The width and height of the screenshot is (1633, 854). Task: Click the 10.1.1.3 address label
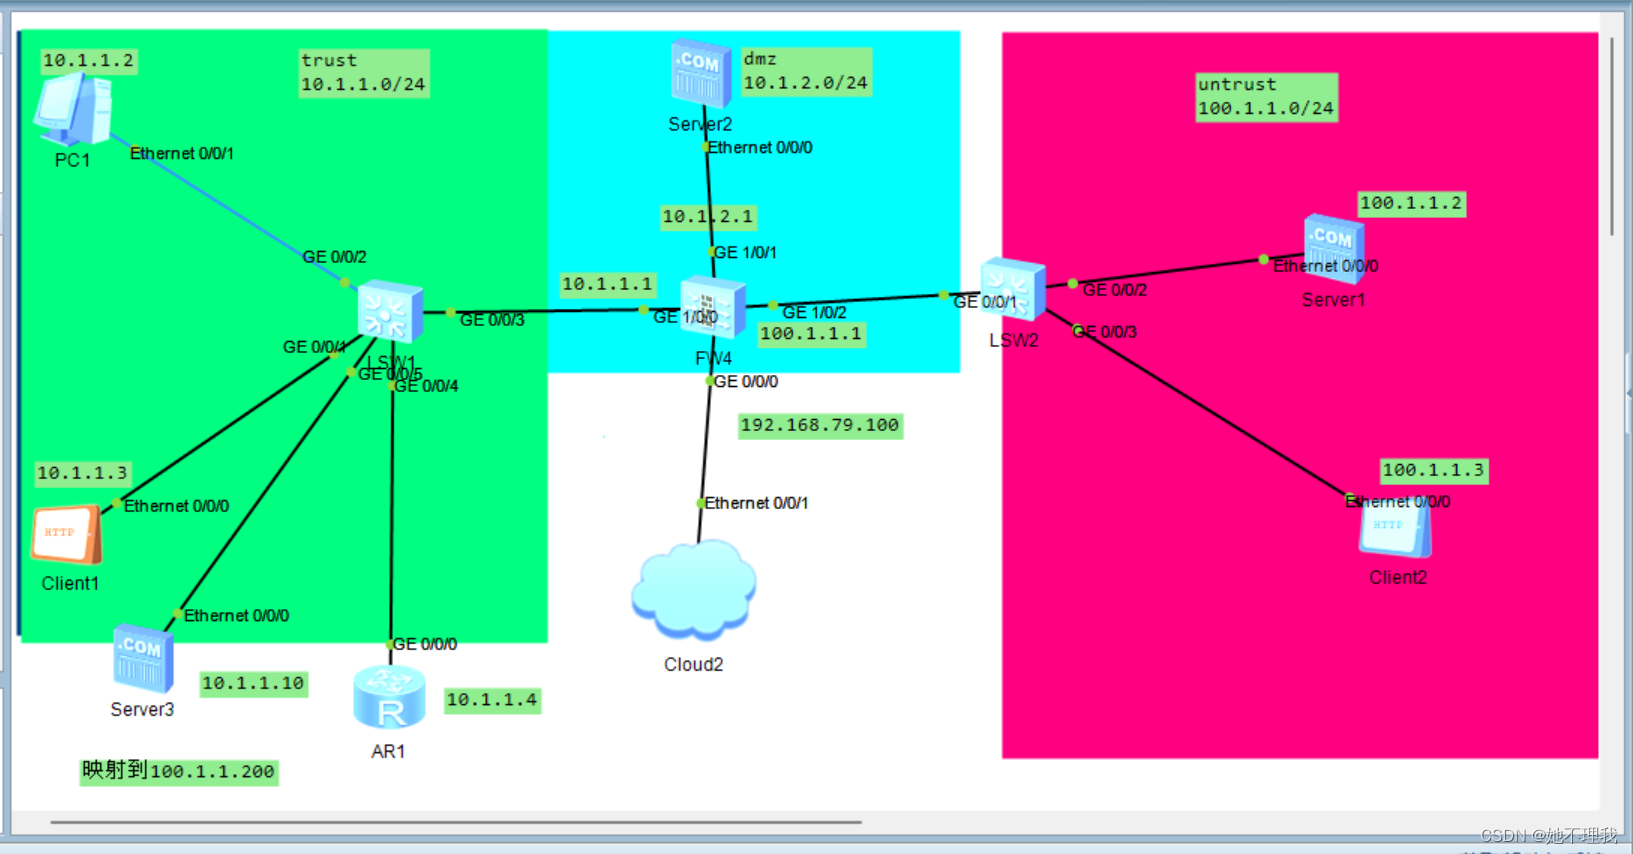(x=83, y=473)
